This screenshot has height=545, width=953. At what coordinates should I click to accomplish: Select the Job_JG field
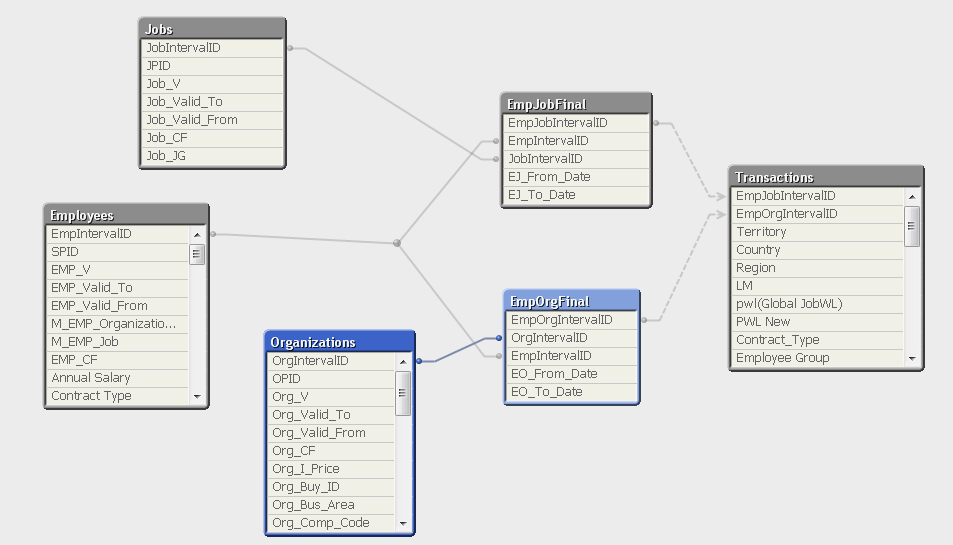(212, 156)
